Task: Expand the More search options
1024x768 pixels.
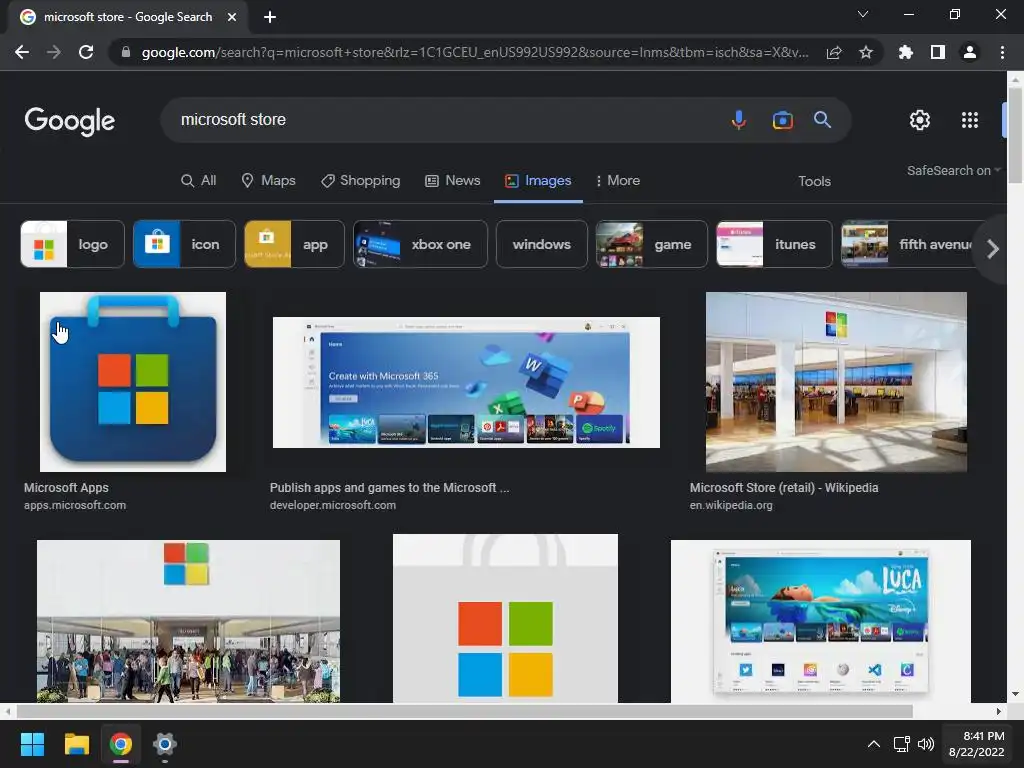Action: [618, 181]
